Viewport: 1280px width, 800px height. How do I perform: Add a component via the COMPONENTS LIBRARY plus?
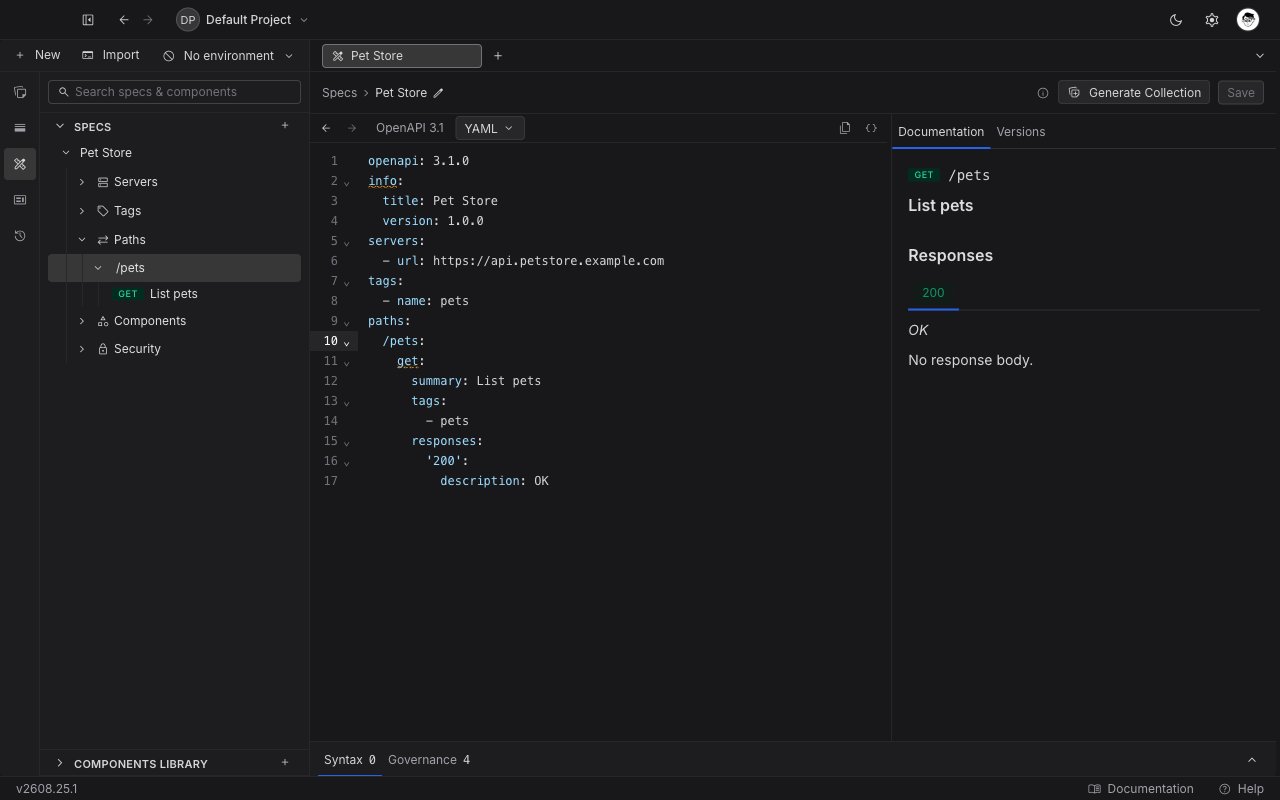click(285, 763)
